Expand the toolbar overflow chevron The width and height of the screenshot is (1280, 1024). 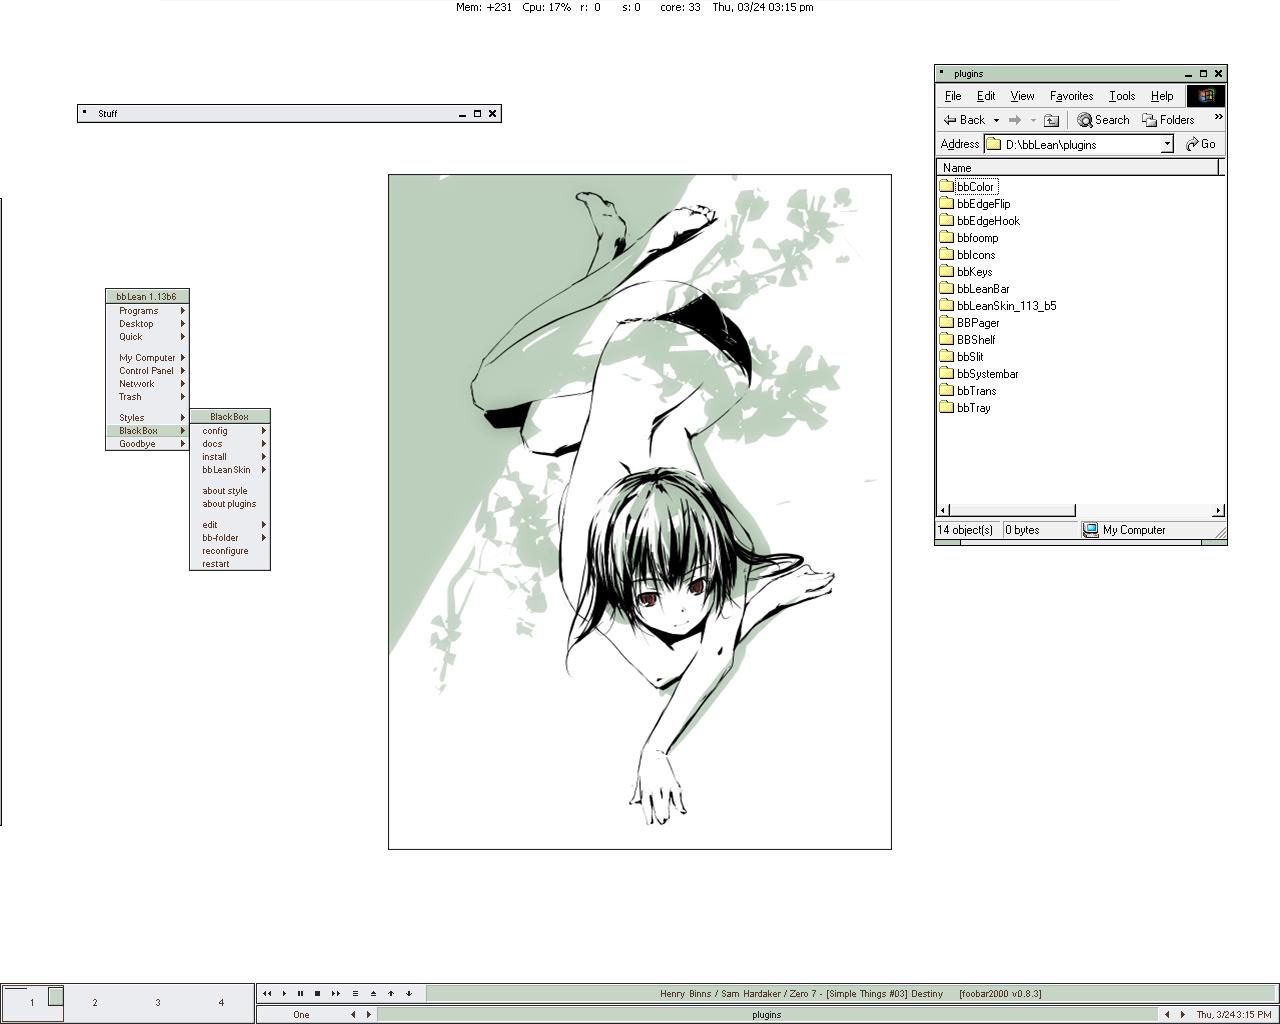[x=1218, y=117]
